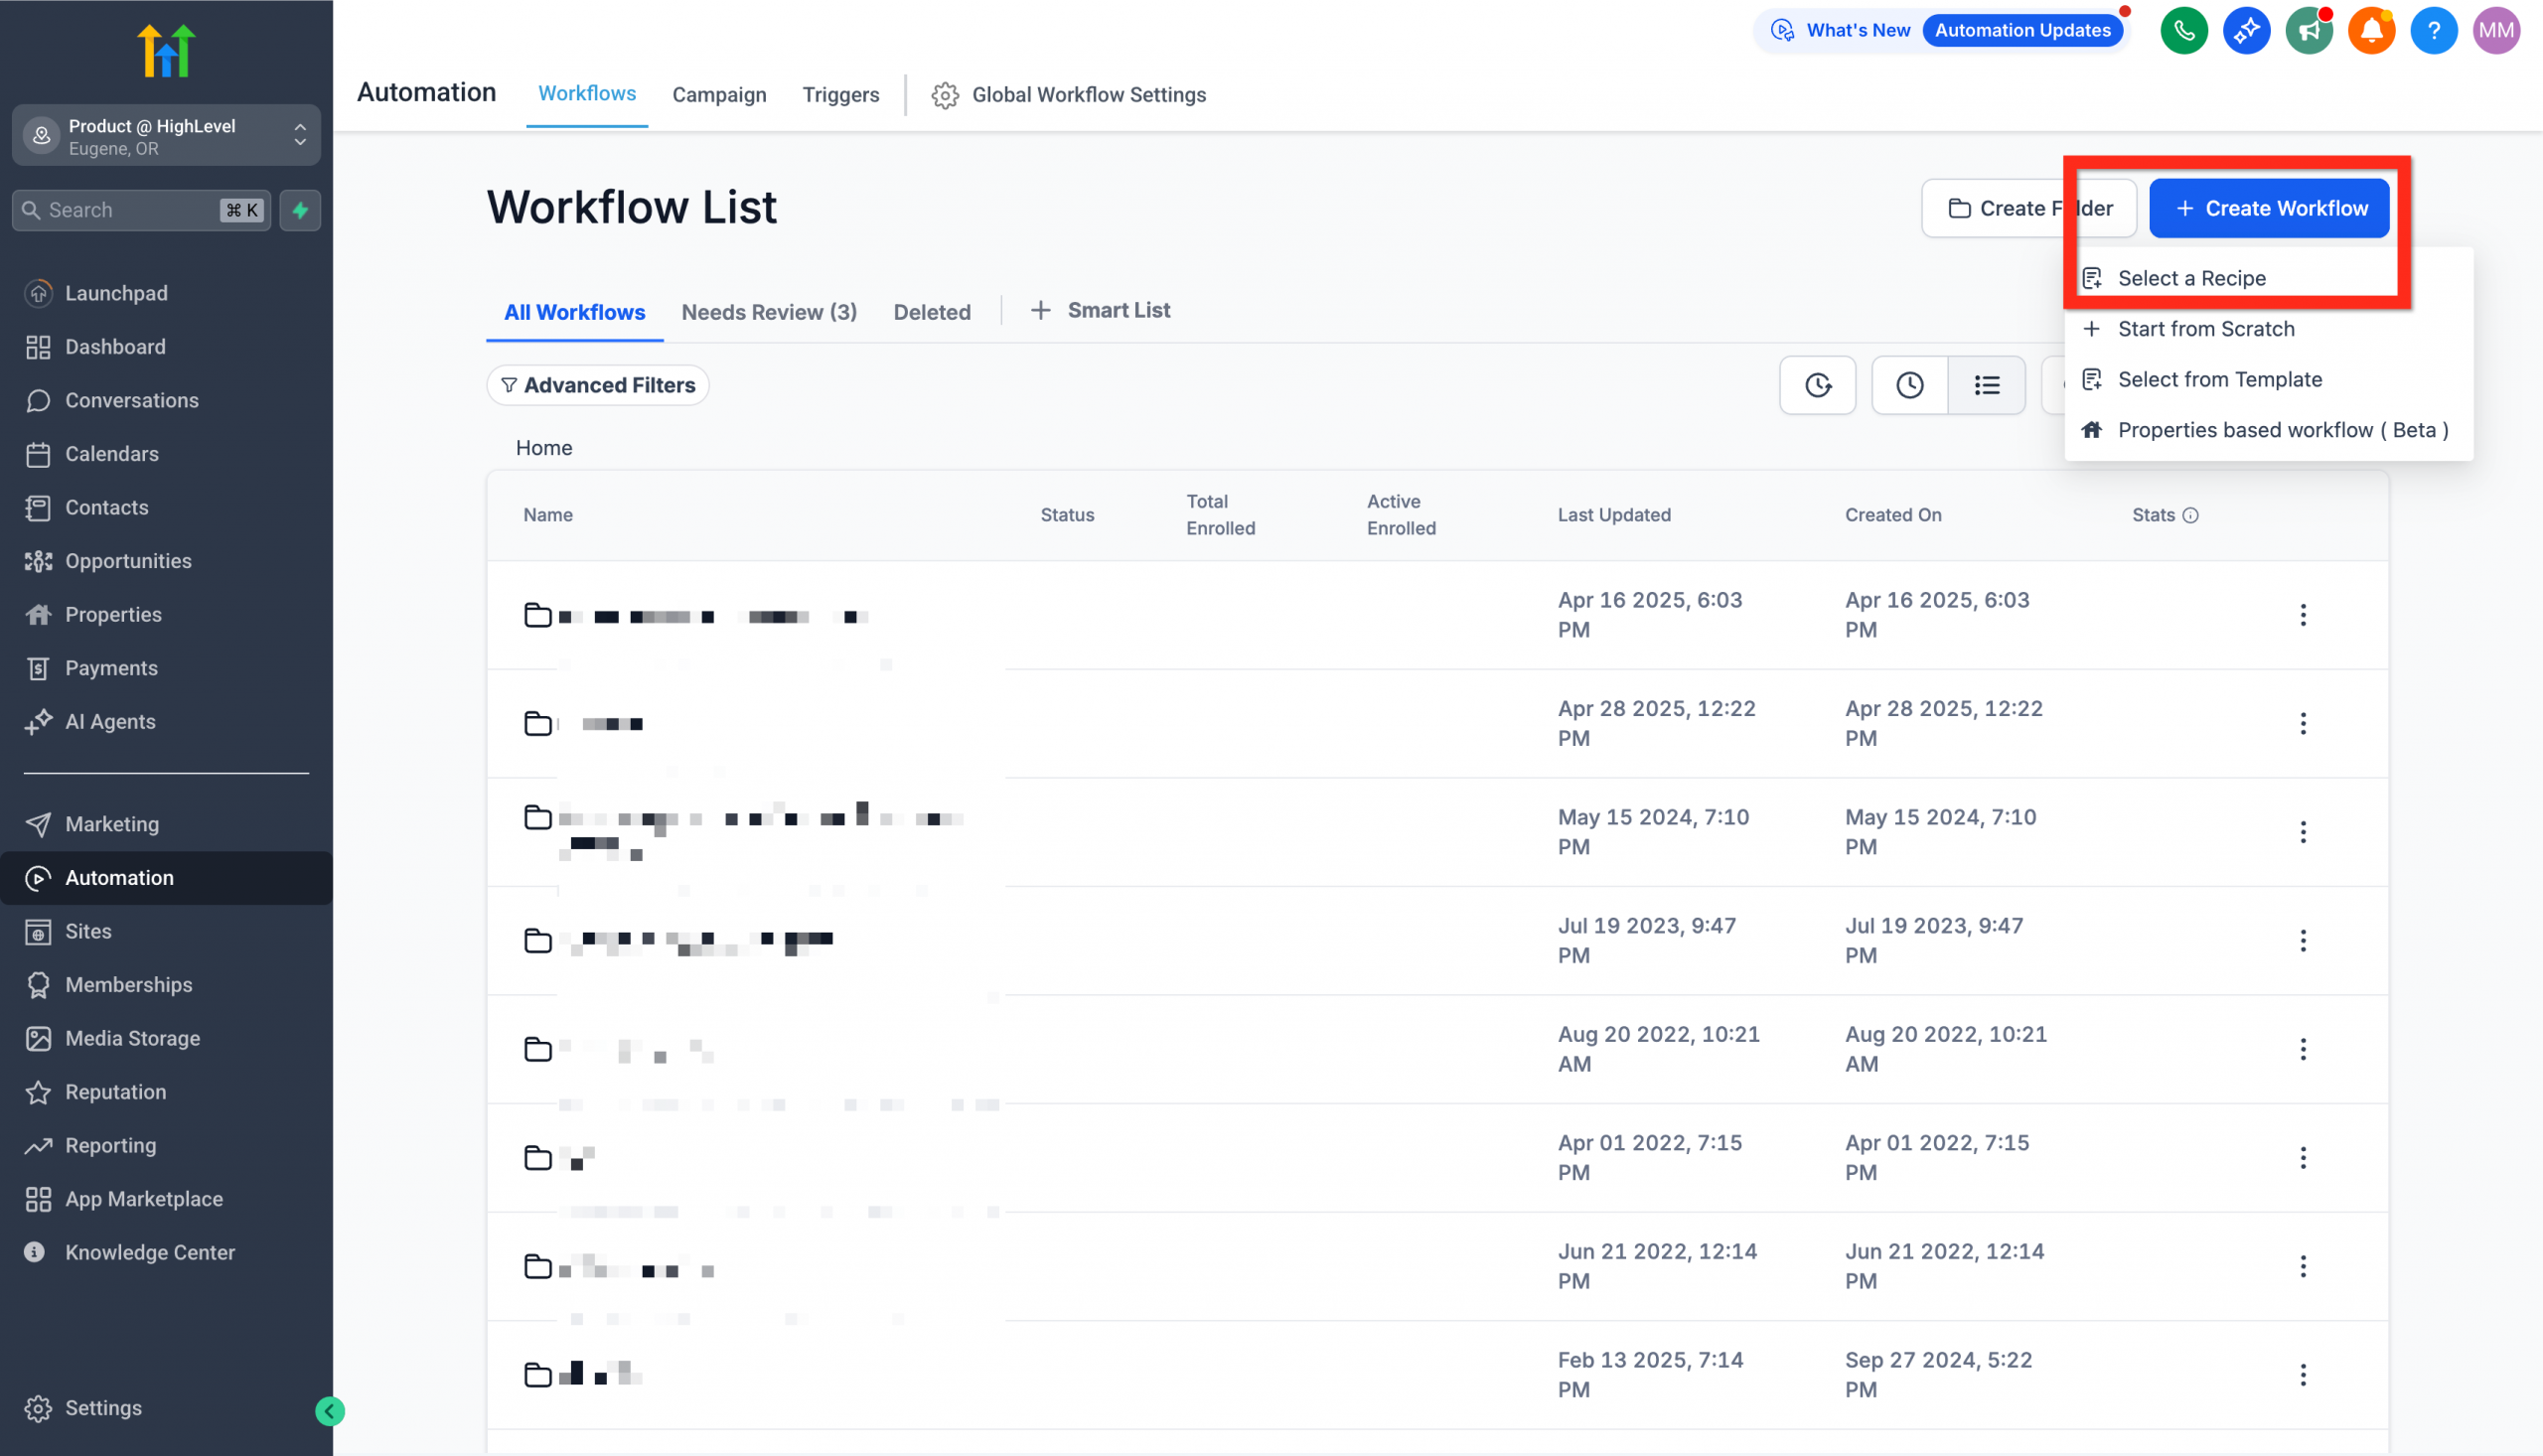Select a Recipe from the create menu
This screenshot has height=1456, width=2543.
2192,278
